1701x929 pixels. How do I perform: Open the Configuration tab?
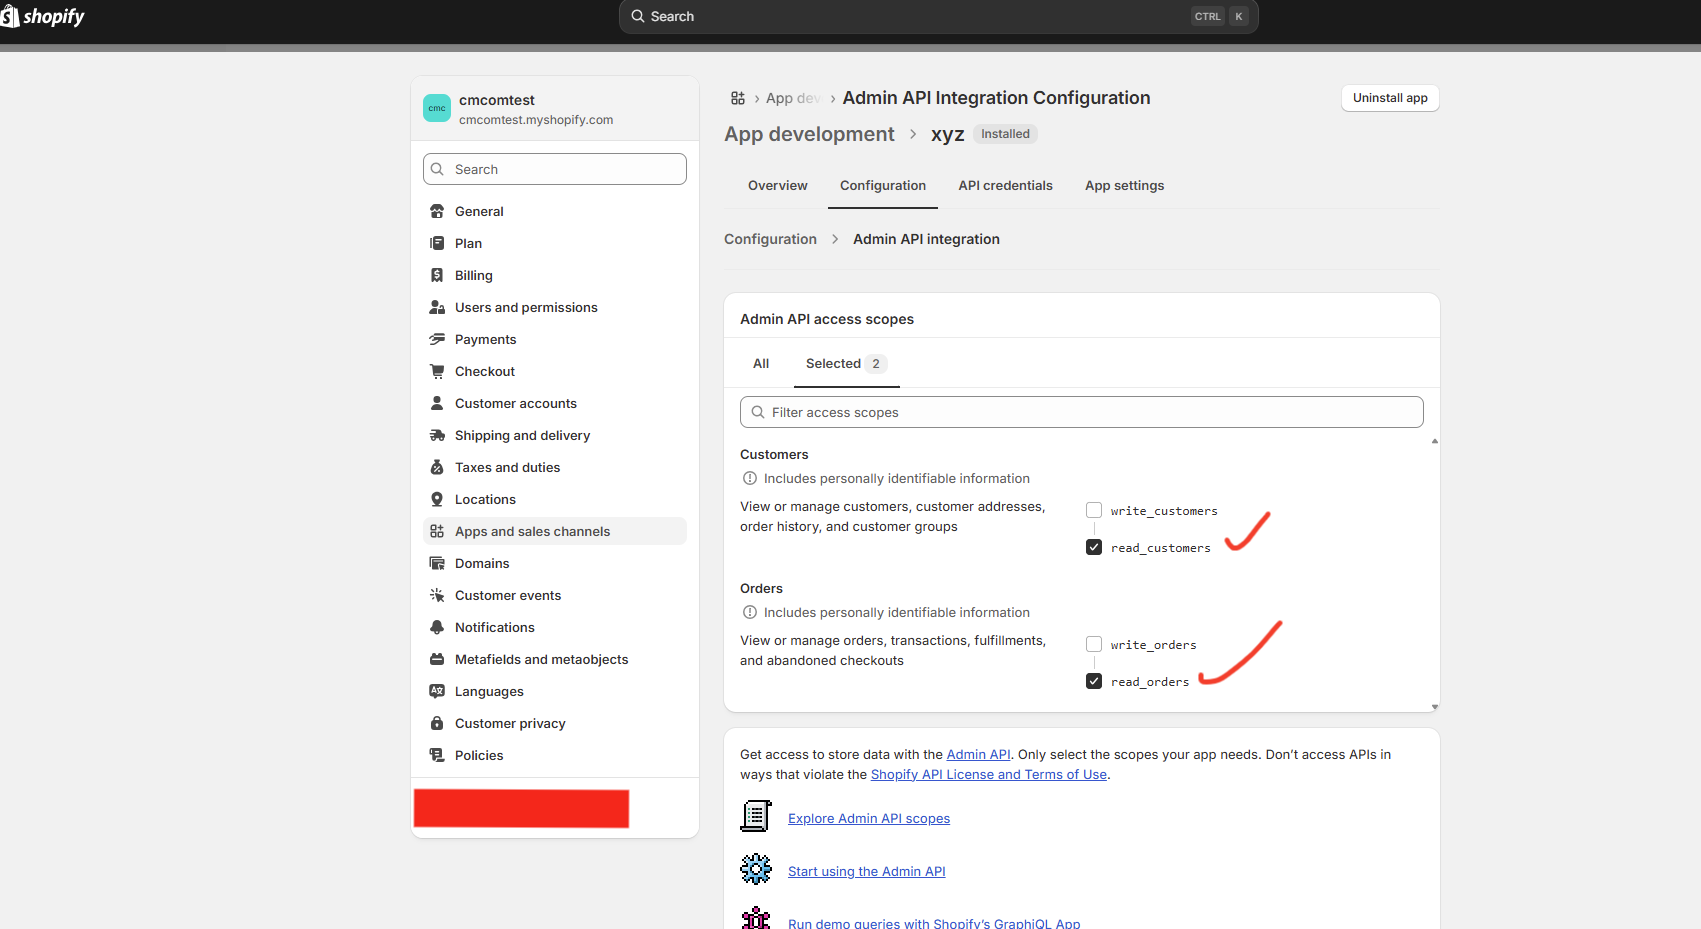(883, 185)
